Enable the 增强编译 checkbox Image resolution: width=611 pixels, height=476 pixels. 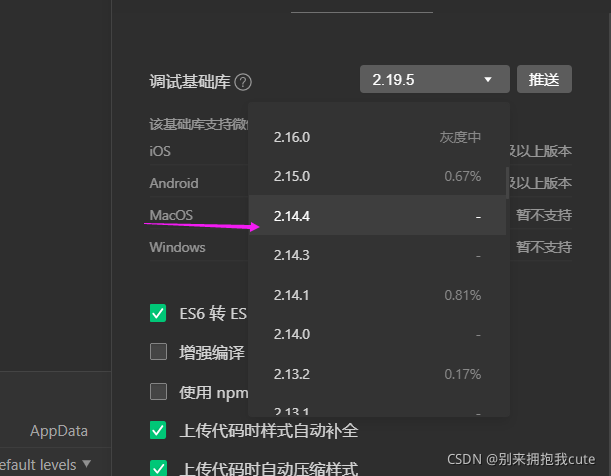pos(158,352)
